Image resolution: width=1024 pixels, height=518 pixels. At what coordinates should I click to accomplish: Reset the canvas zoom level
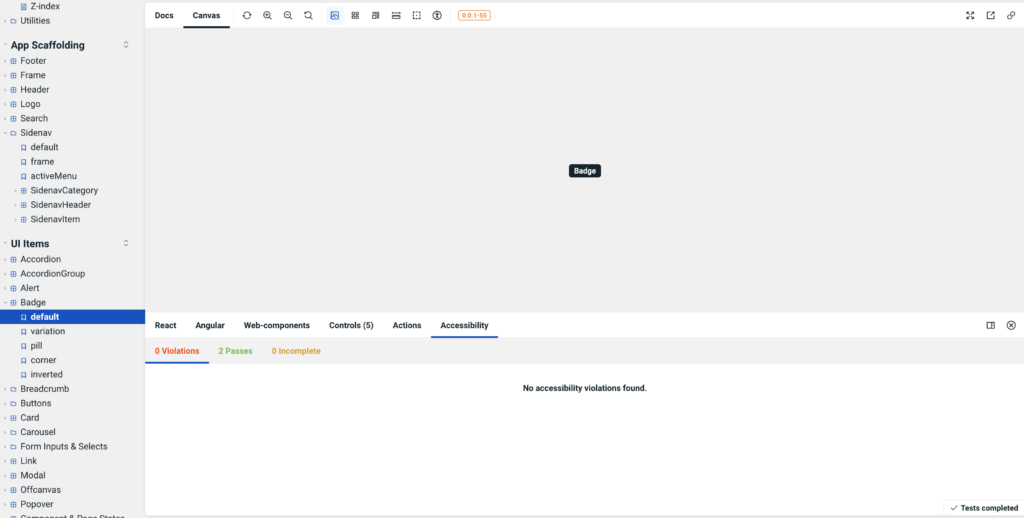pos(308,16)
